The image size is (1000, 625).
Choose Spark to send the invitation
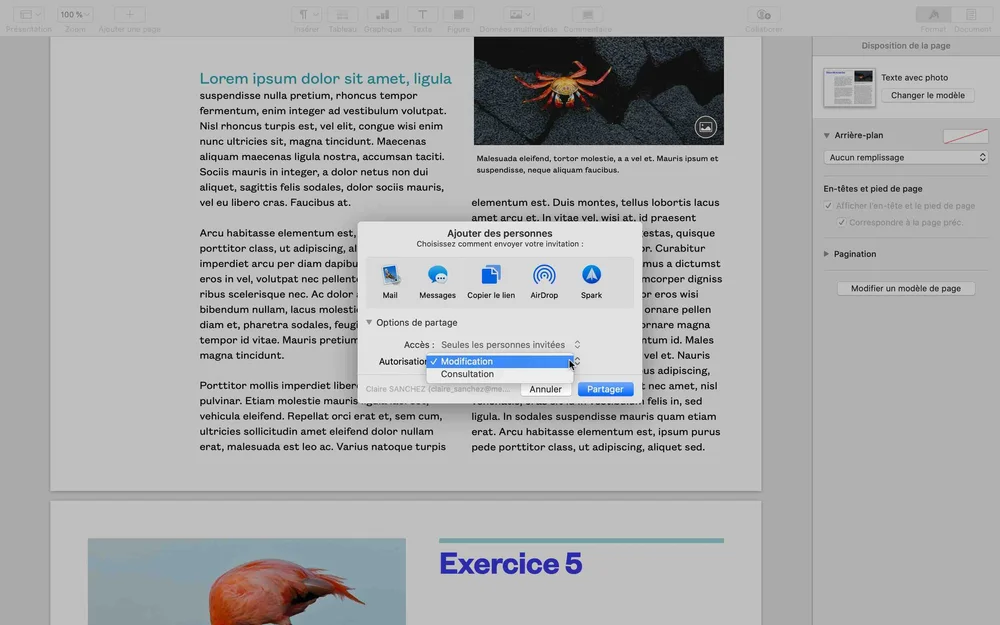(591, 281)
